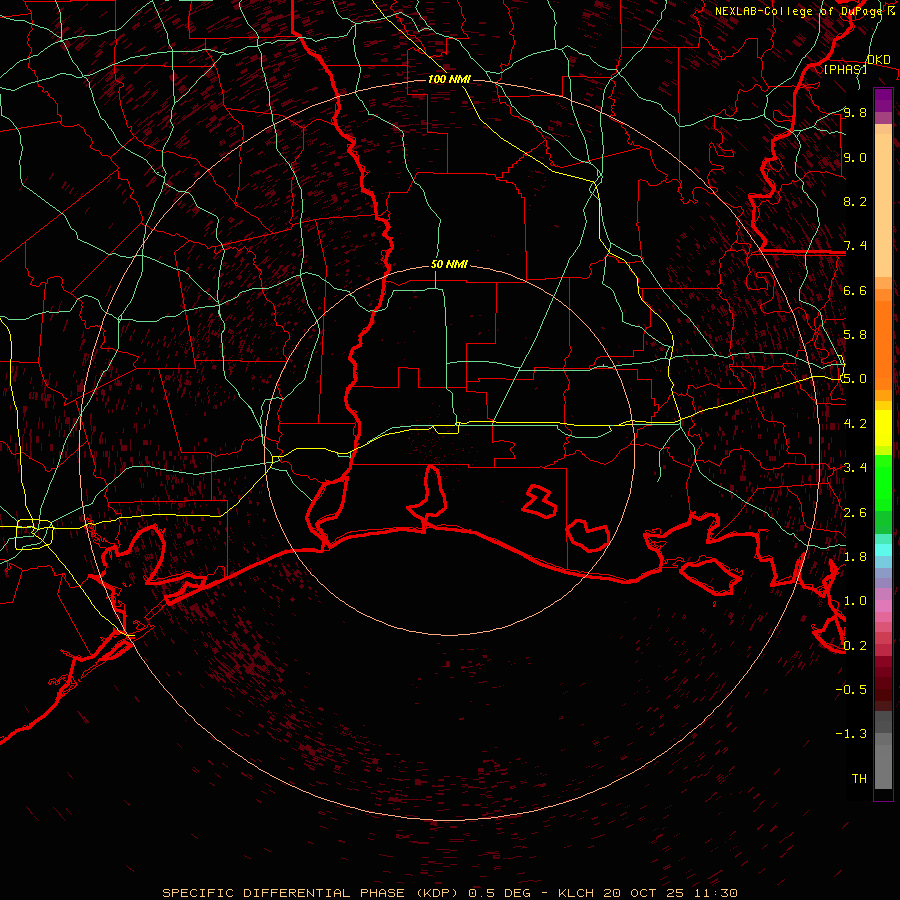Screen dimensions: 900x900
Task: Click the 5.8 scale value
Action: tap(855, 335)
